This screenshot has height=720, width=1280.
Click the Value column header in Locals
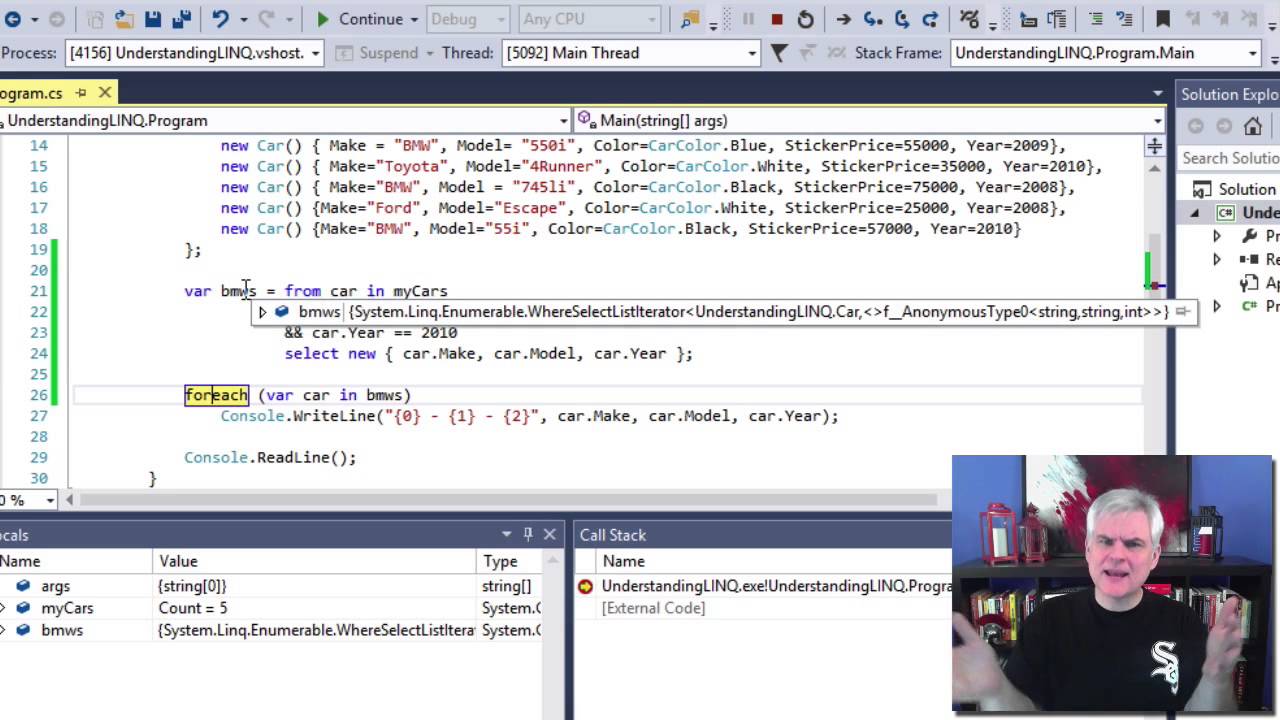(315, 561)
